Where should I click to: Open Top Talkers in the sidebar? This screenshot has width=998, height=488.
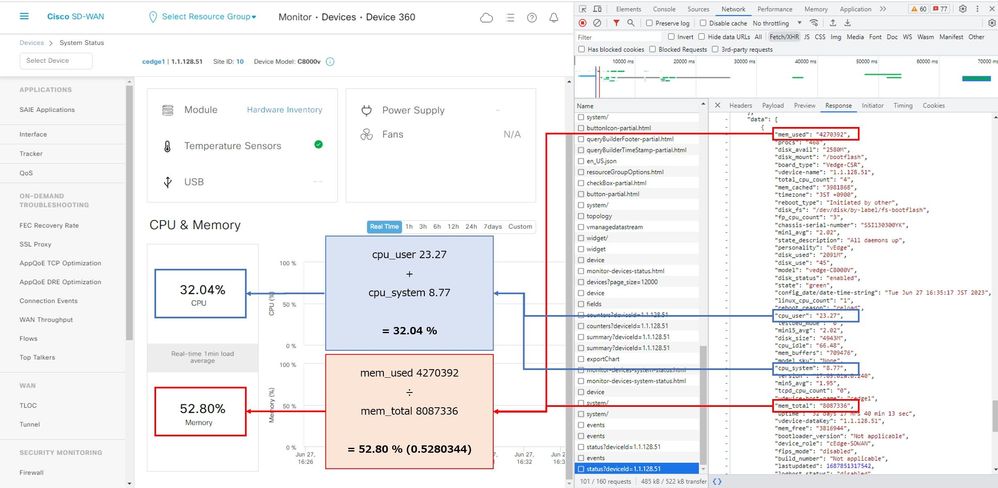pyautogui.click(x=37, y=357)
